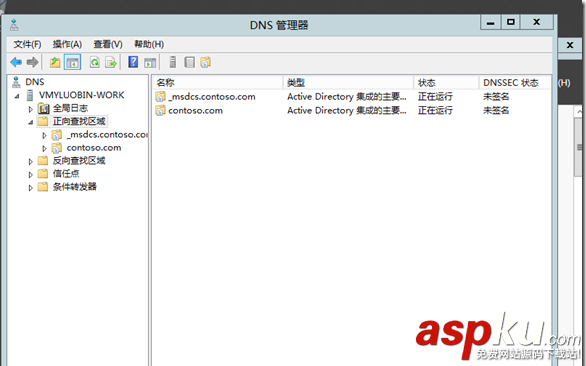Click the 未签名 cell of _msdcs.contoso.com row

[x=496, y=97]
